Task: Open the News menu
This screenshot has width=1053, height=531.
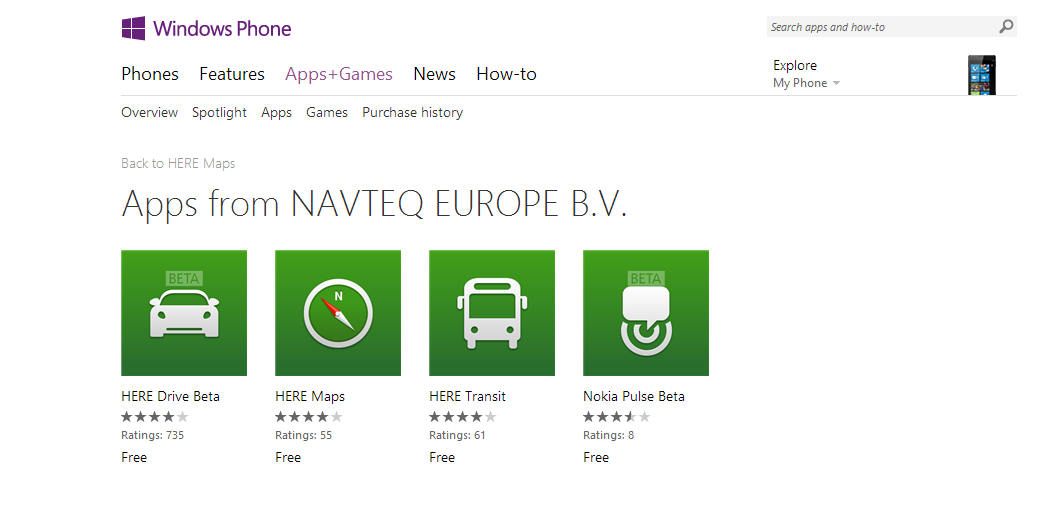Action: tap(434, 74)
